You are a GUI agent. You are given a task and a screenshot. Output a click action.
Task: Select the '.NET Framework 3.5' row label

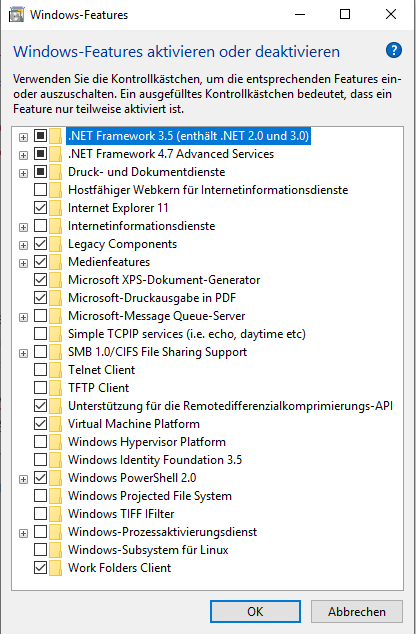tap(188, 136)
